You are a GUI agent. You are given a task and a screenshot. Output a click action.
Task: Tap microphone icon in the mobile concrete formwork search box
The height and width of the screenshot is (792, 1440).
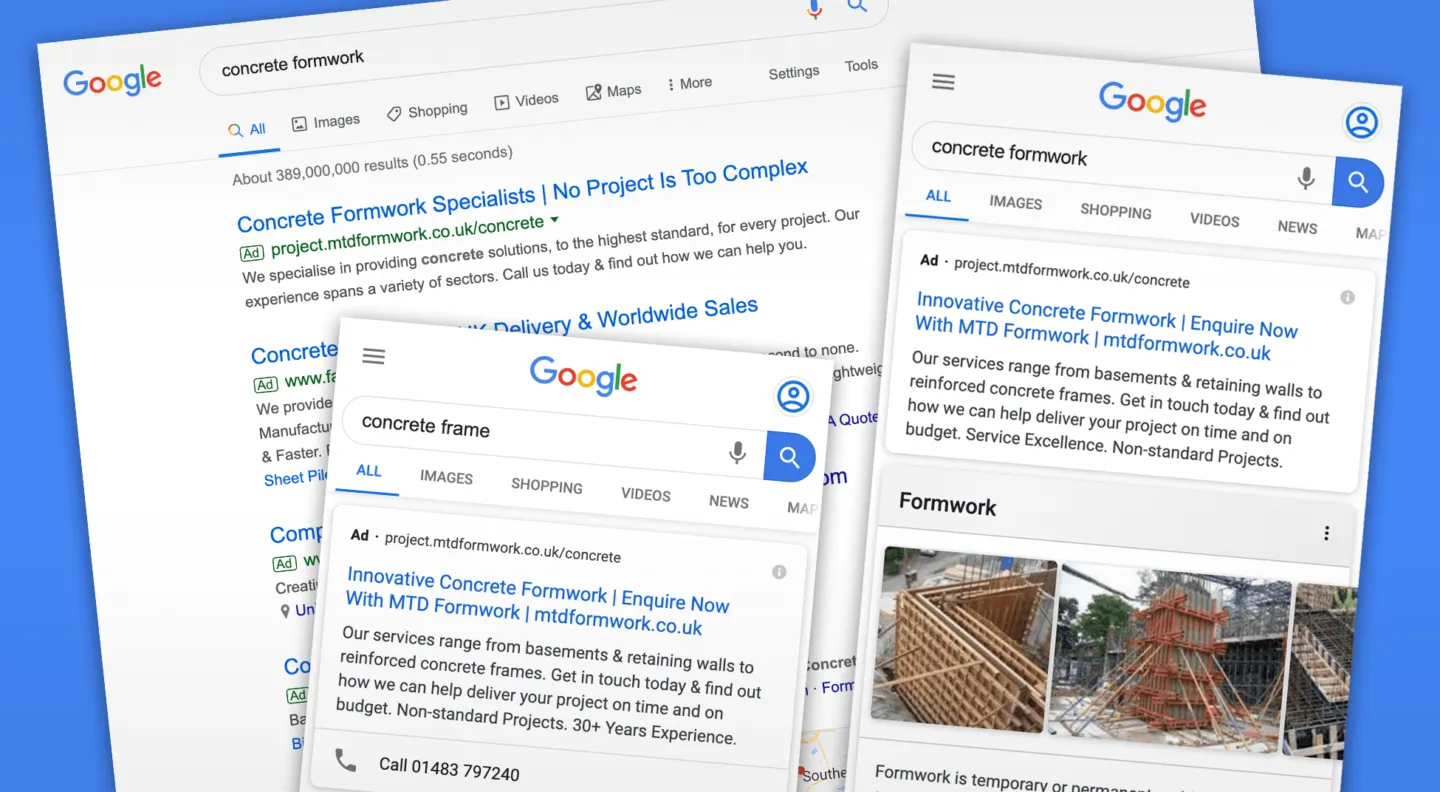(1306, 179)
